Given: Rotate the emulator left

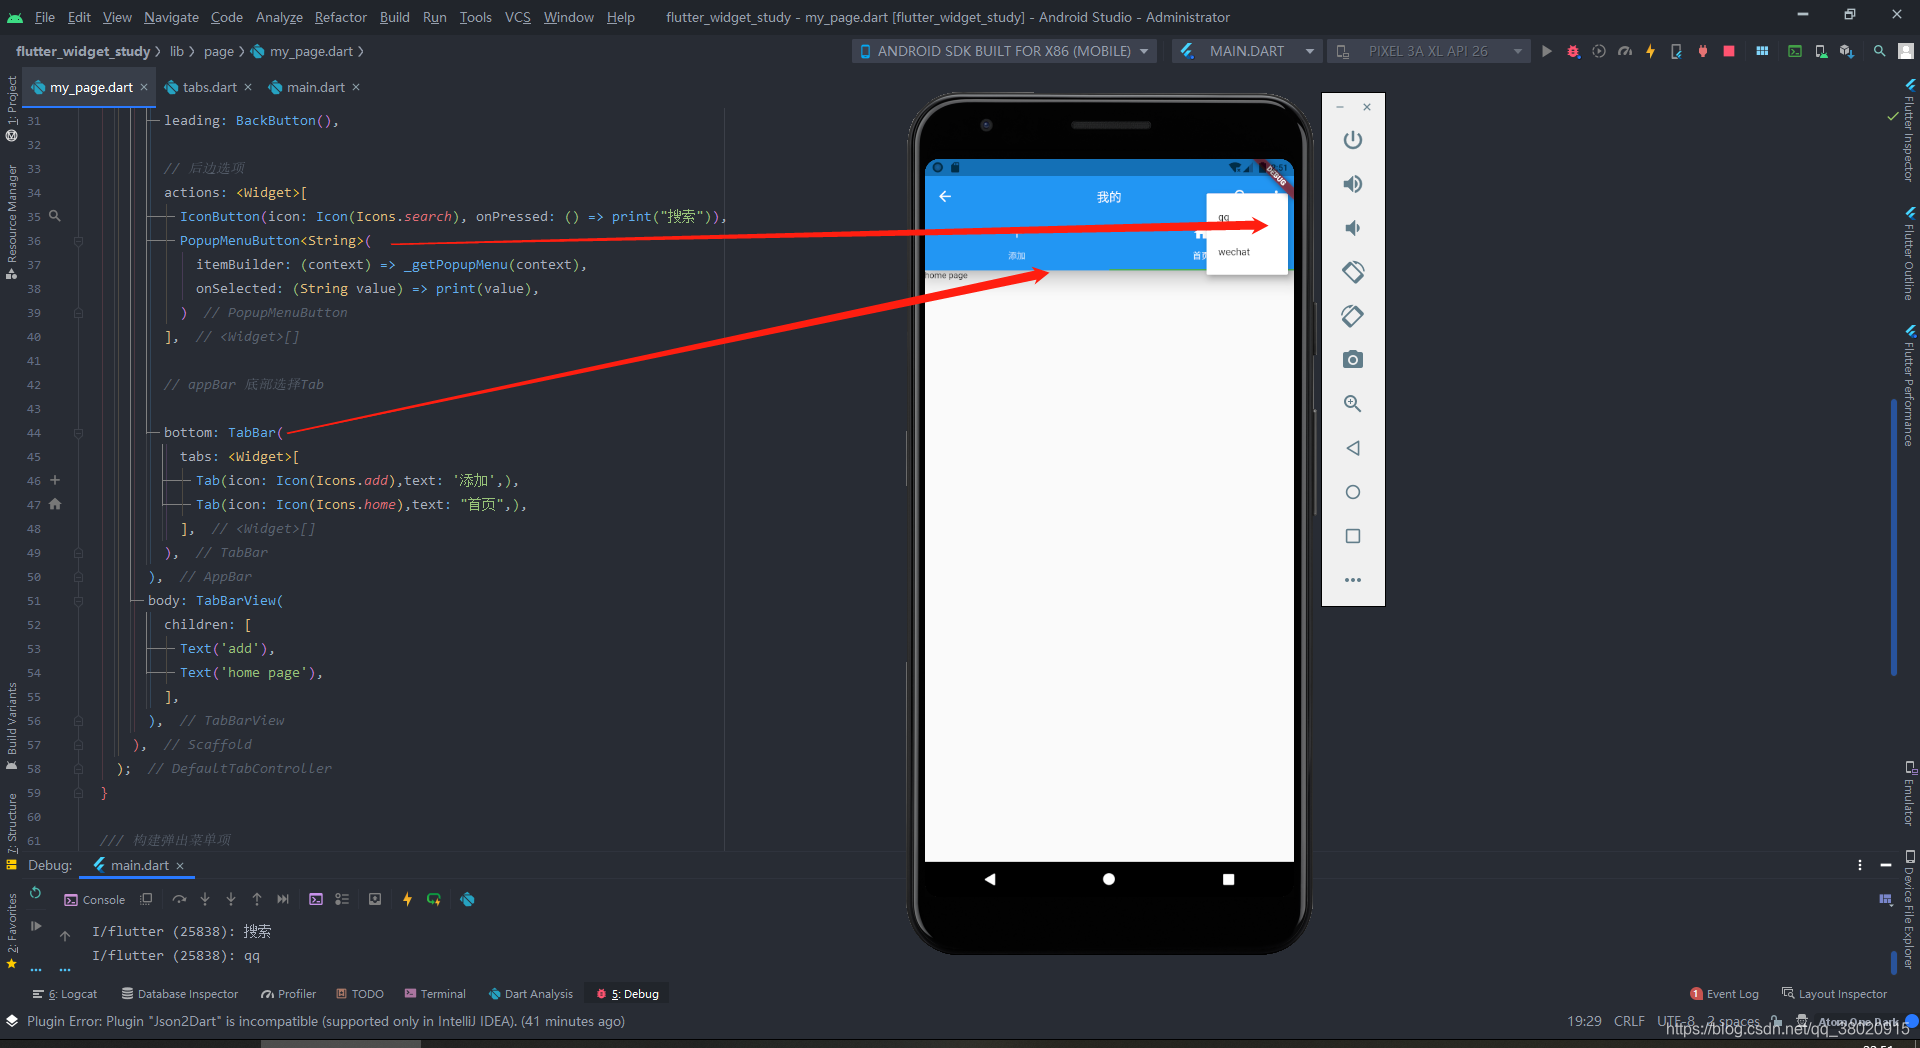Looking at the screenshot, I should 1353,272.
